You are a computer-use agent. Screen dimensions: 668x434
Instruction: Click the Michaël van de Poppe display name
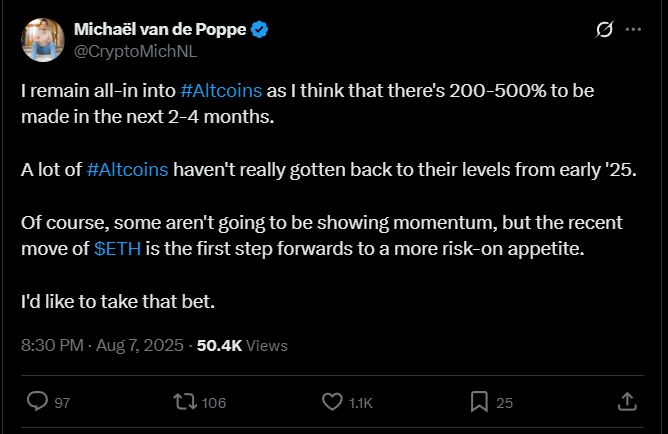click(x=160, y=29)
